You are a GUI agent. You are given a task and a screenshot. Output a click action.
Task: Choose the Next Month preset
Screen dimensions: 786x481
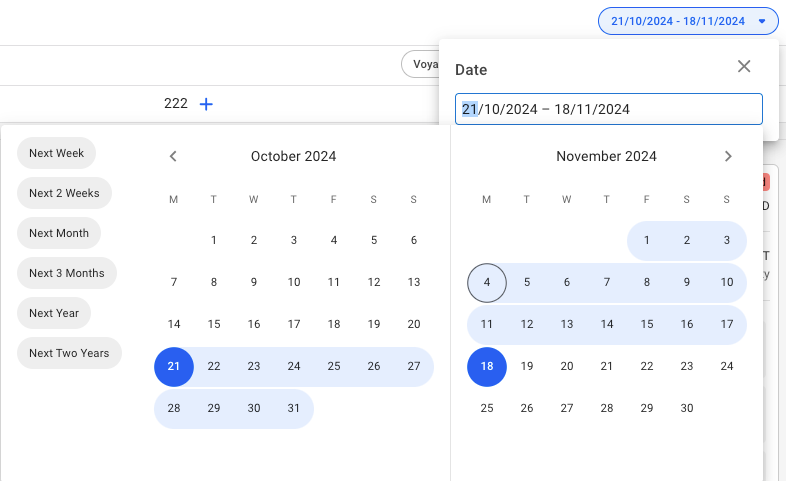pos(59,233)
